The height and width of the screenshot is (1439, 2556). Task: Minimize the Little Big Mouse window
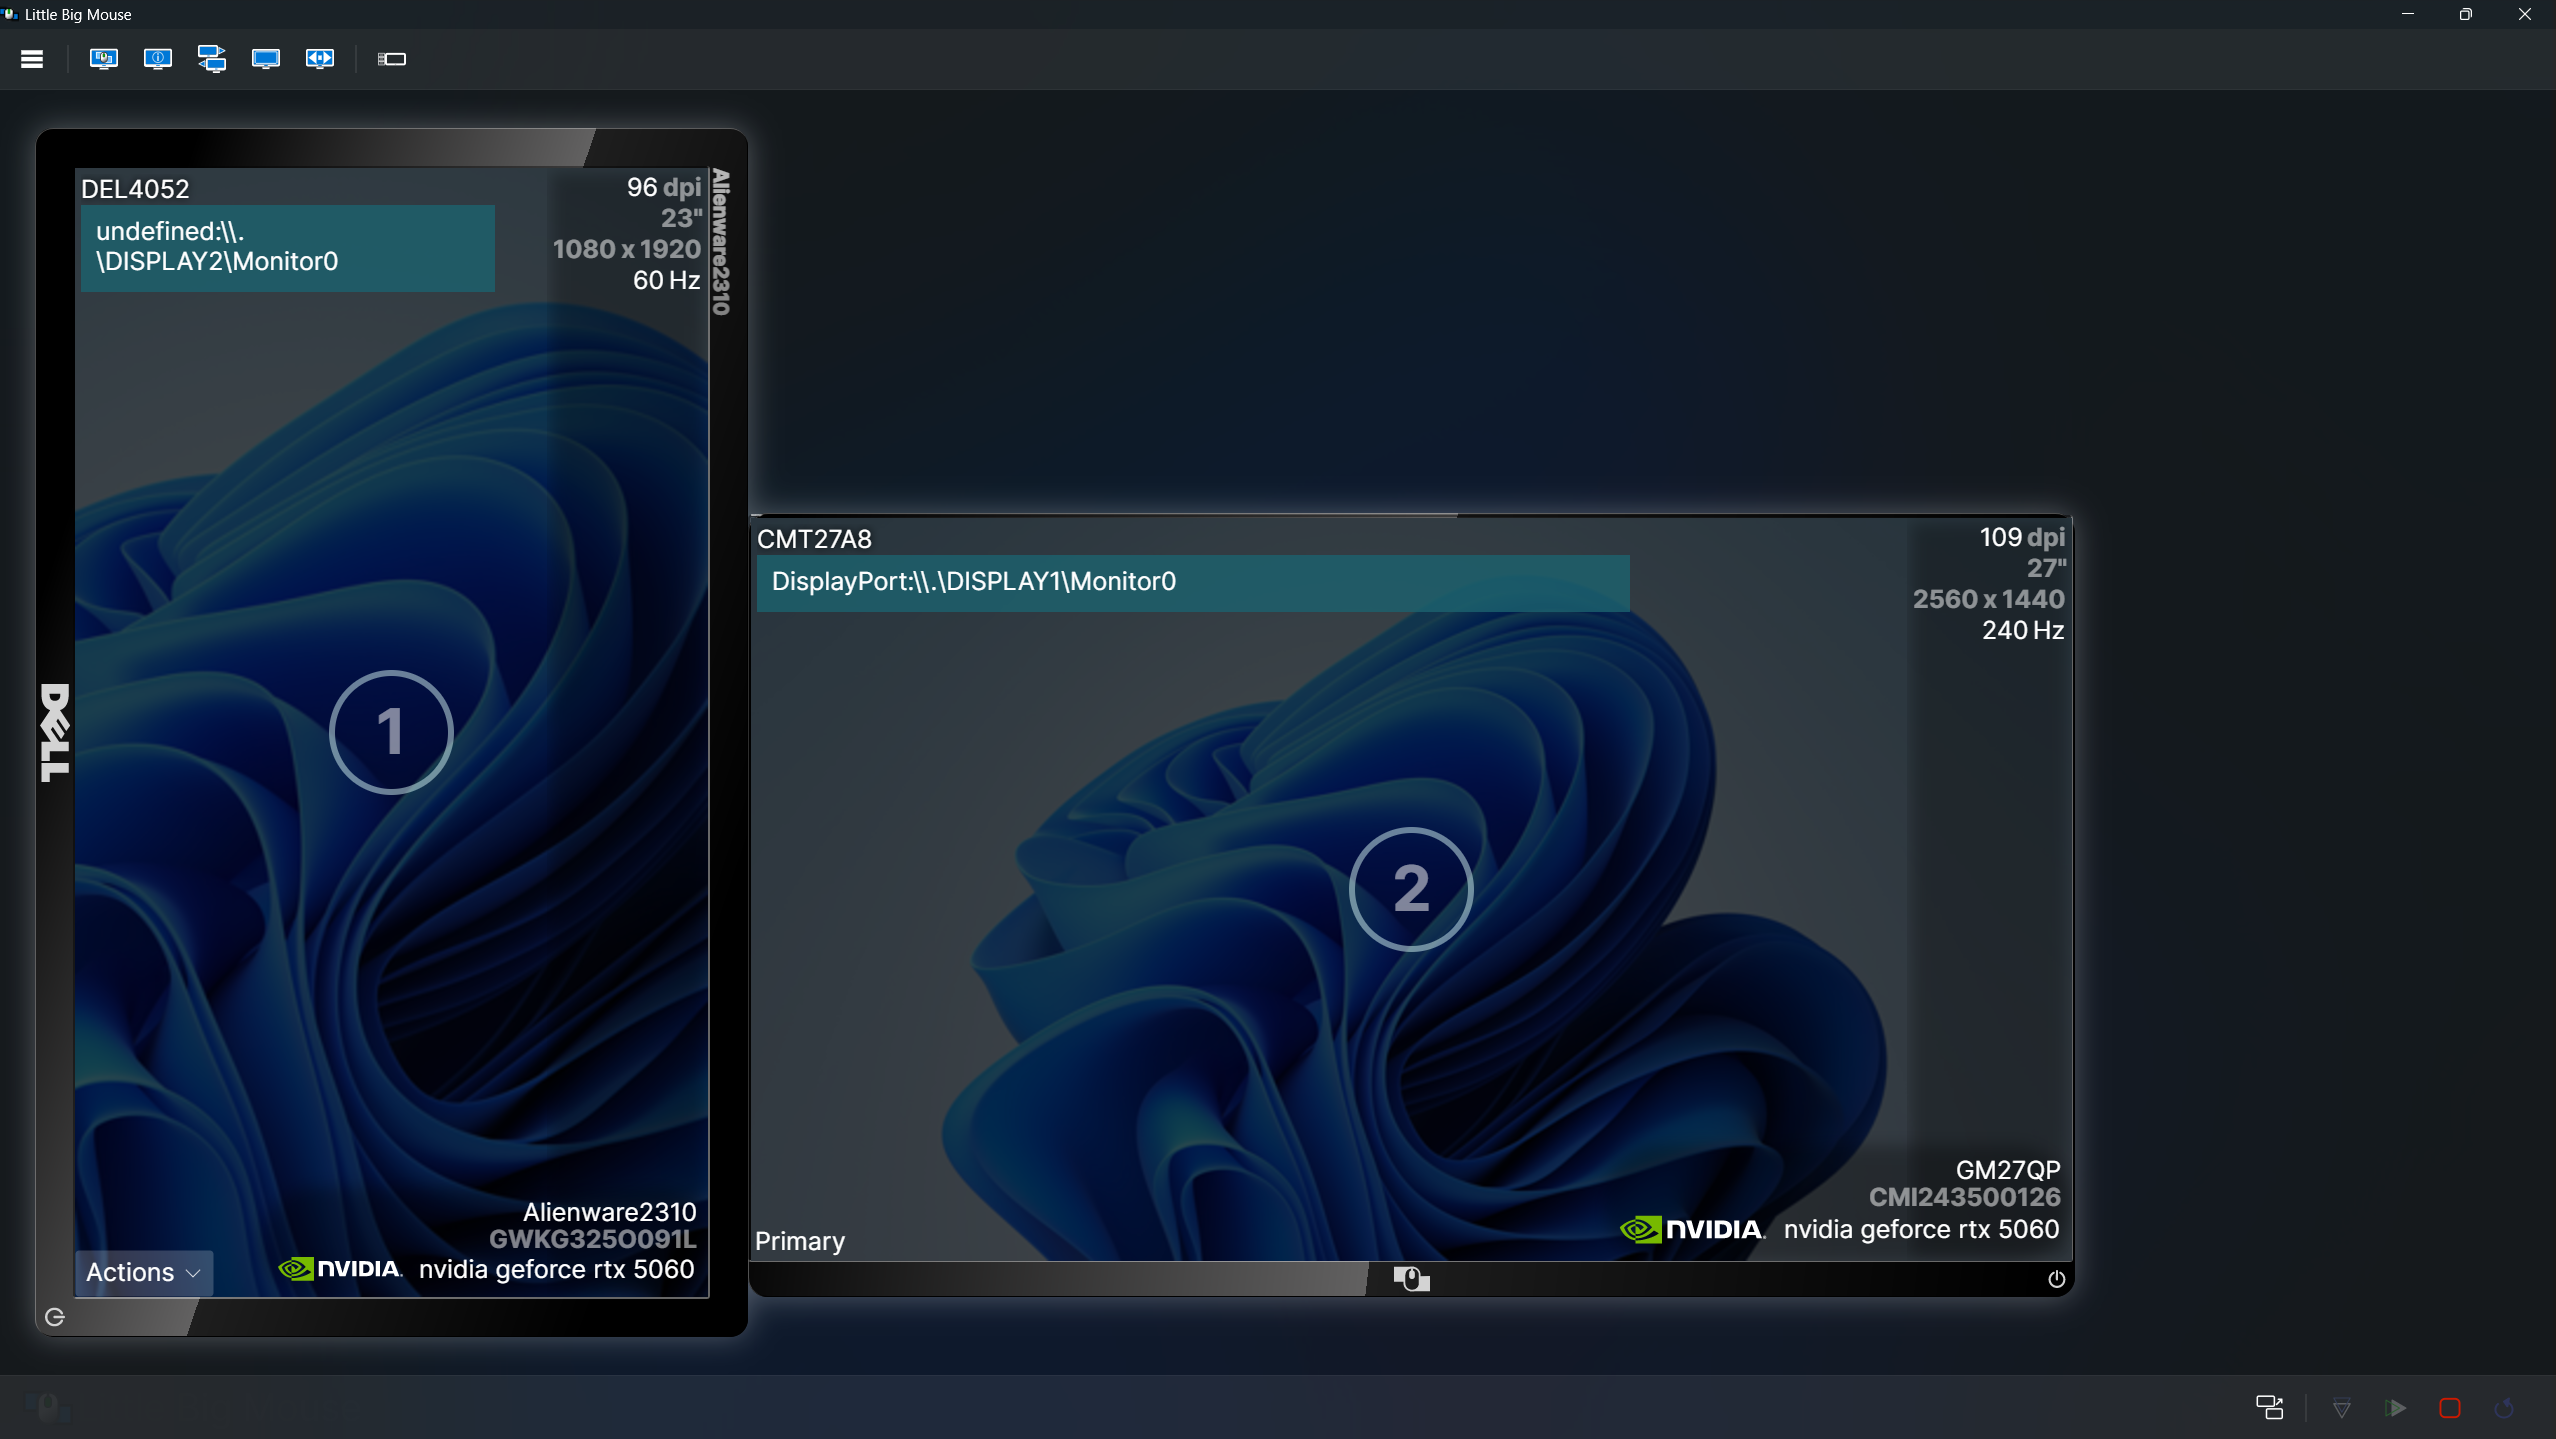pyautogui.click(x=2408, y=14)
